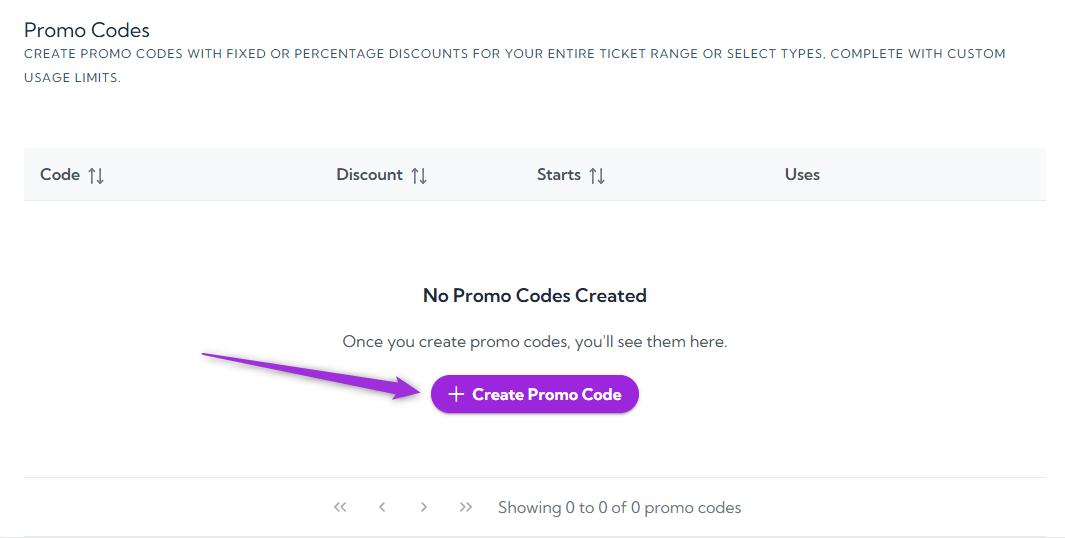Click the Promo Codes page title
Image resolution: width=1065 pixels, height=538 pixels.
(87, 30)
